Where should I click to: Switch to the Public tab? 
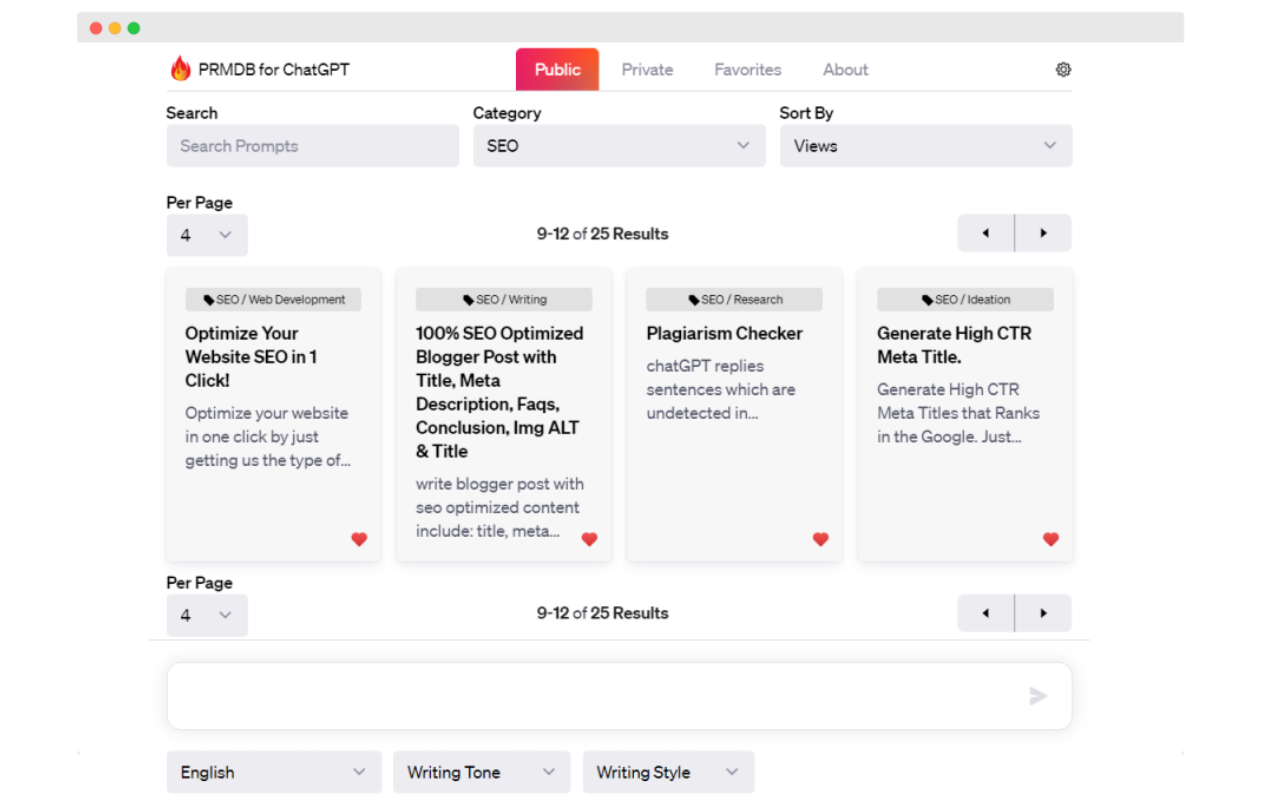click(557, 69)
